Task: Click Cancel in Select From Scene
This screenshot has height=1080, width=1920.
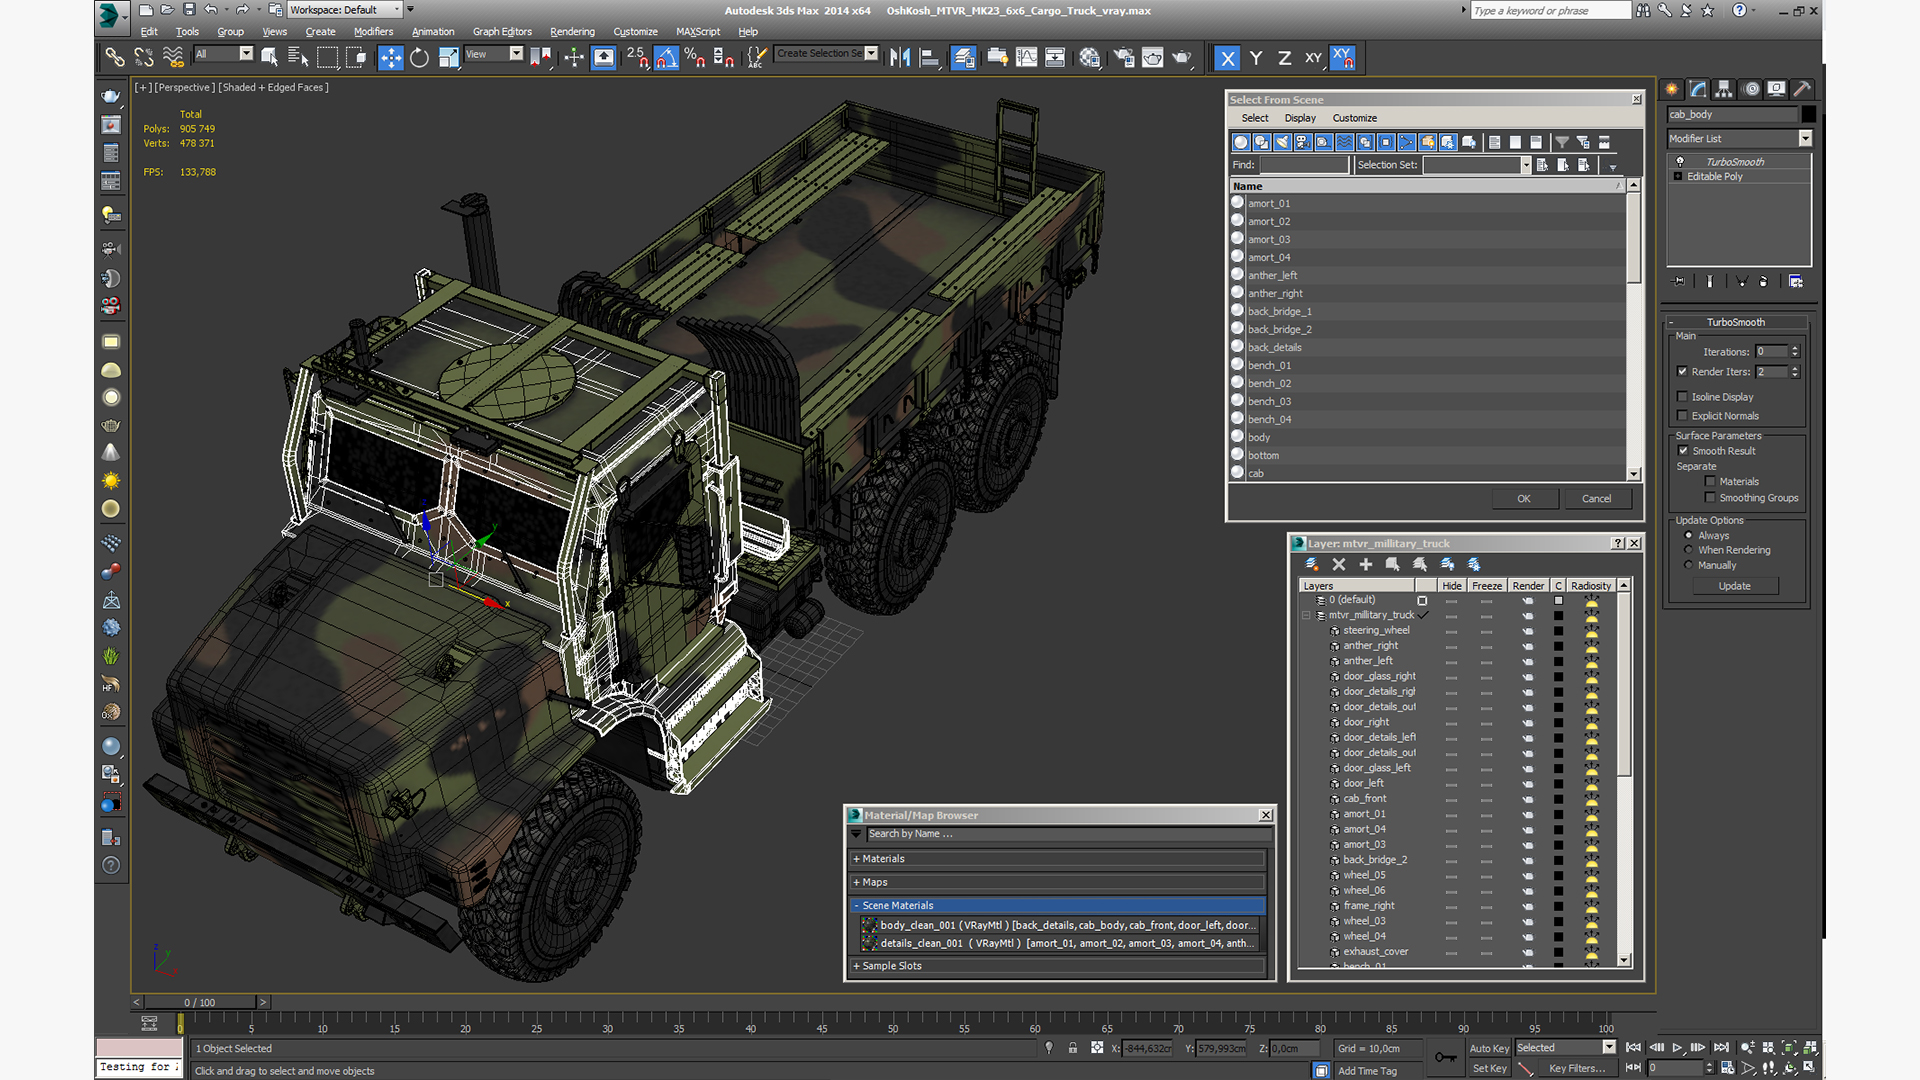Action: [1596, 499]
